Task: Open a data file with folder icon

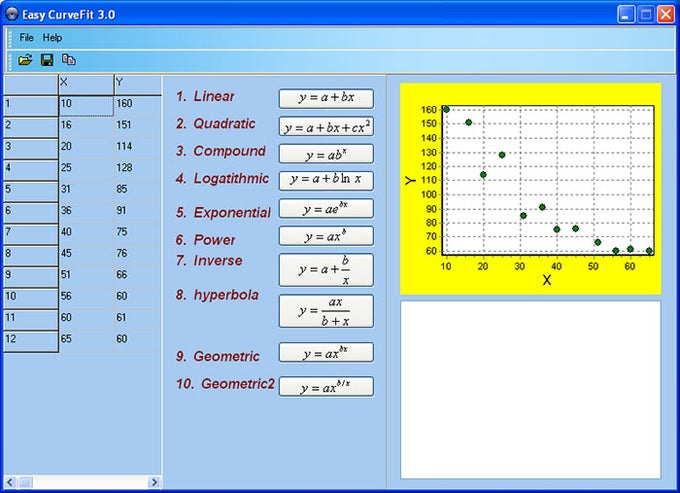Action: pos(25,59)
